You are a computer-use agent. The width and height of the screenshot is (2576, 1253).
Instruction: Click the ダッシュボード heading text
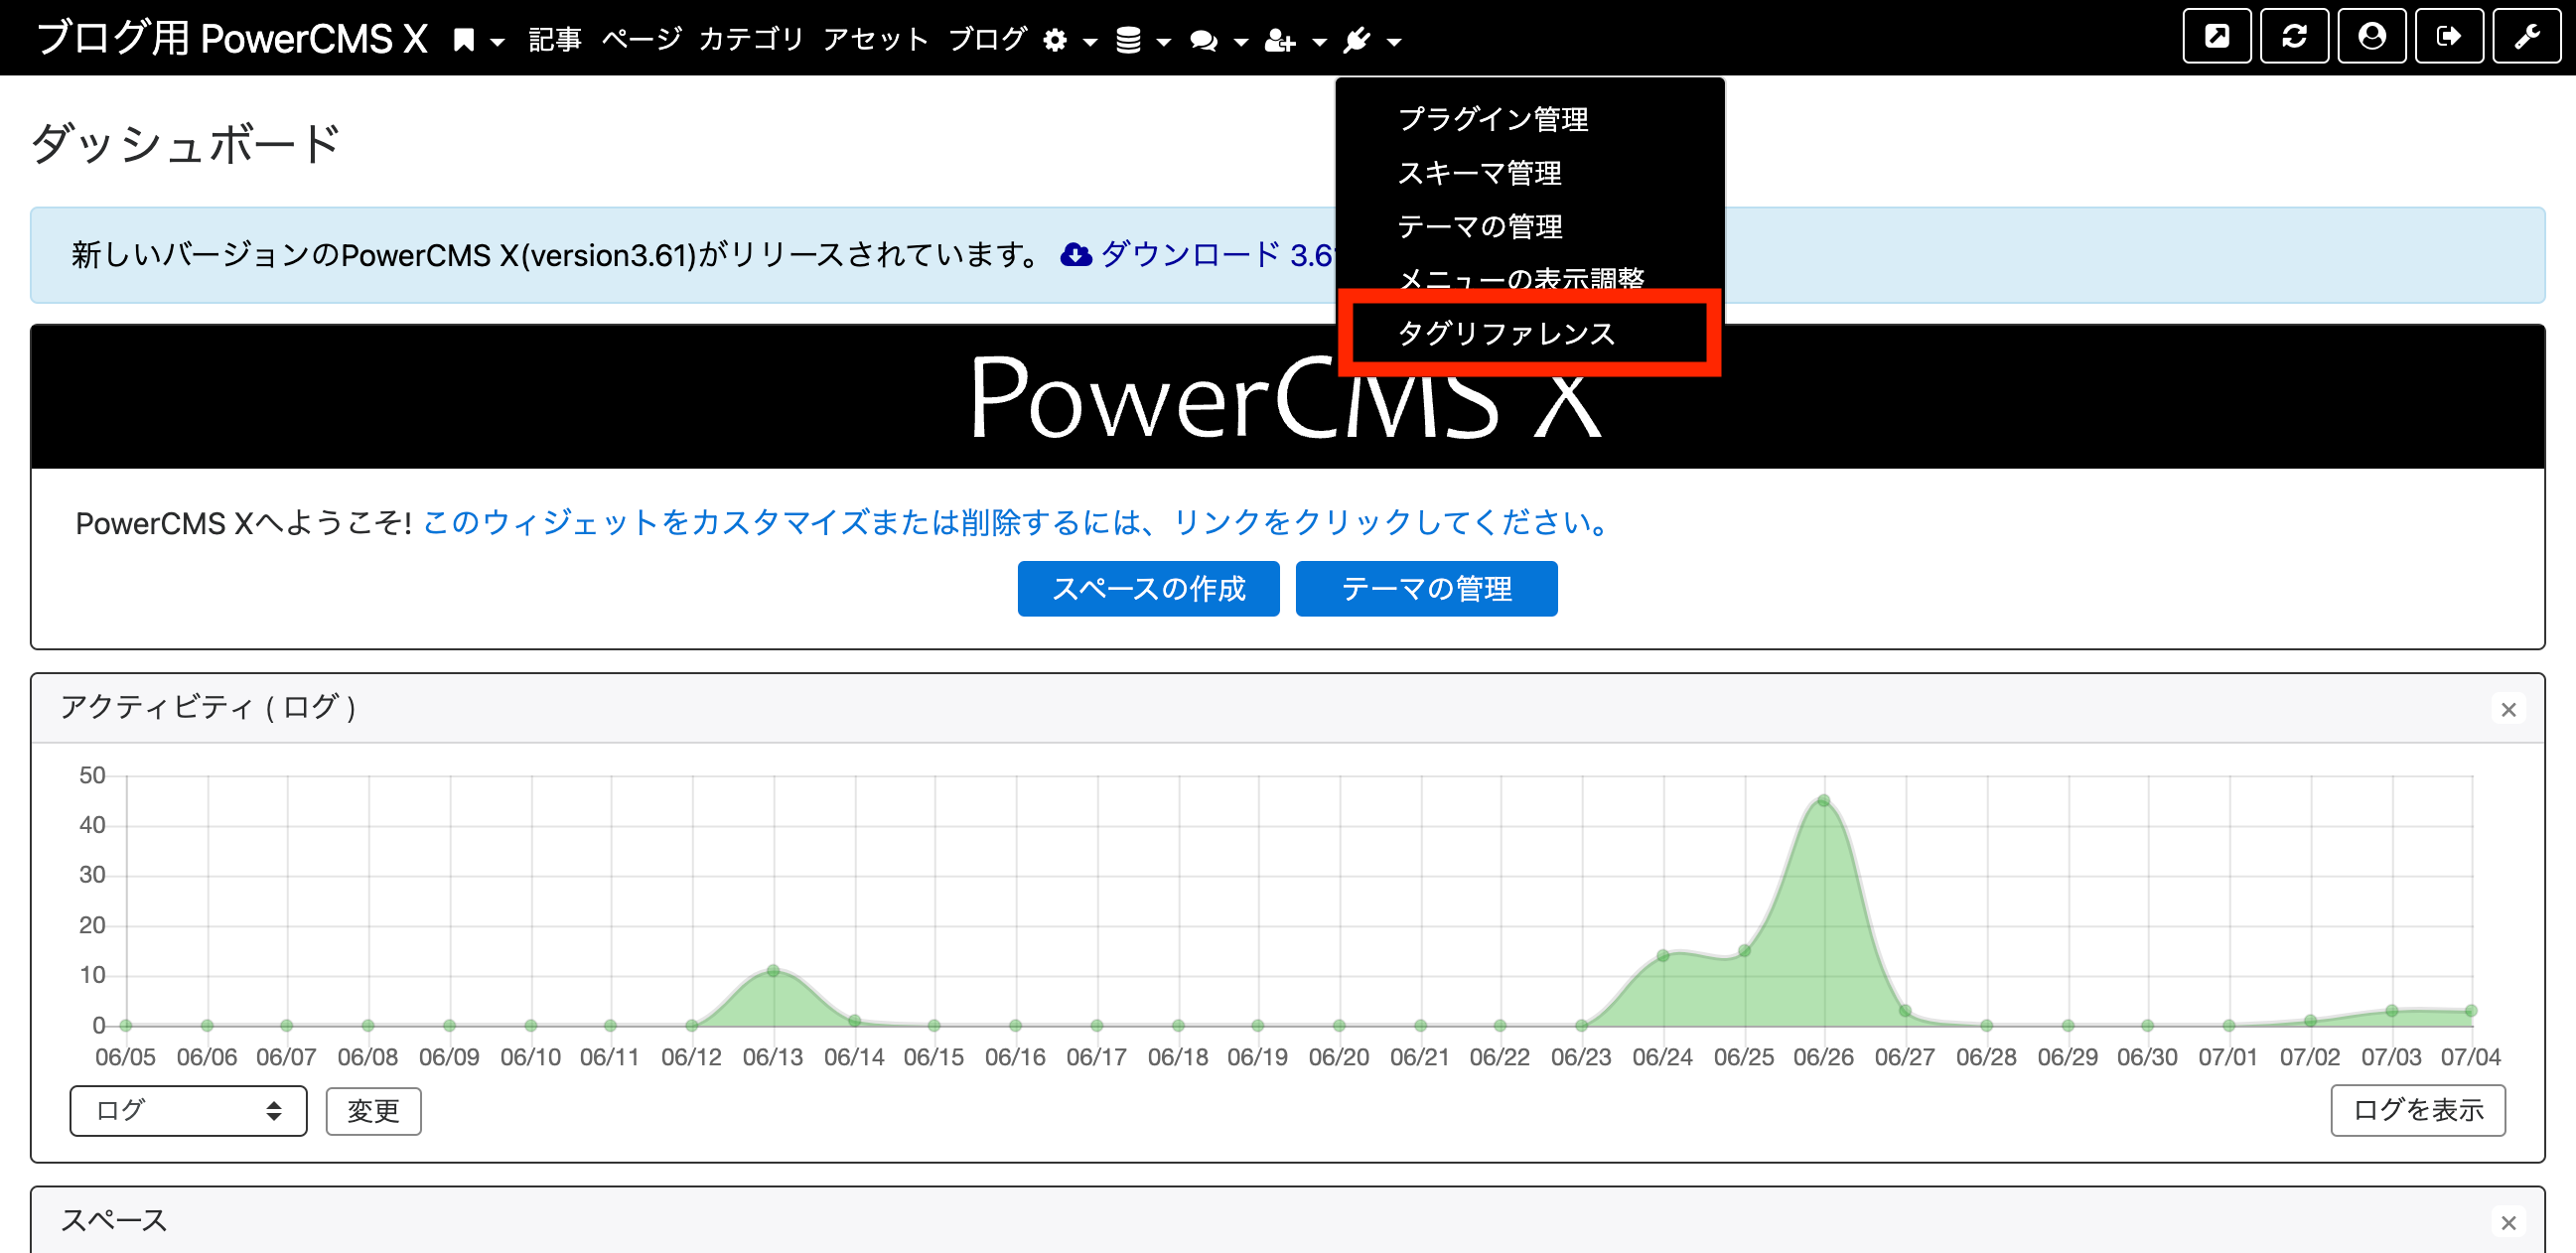coord(187,143)
